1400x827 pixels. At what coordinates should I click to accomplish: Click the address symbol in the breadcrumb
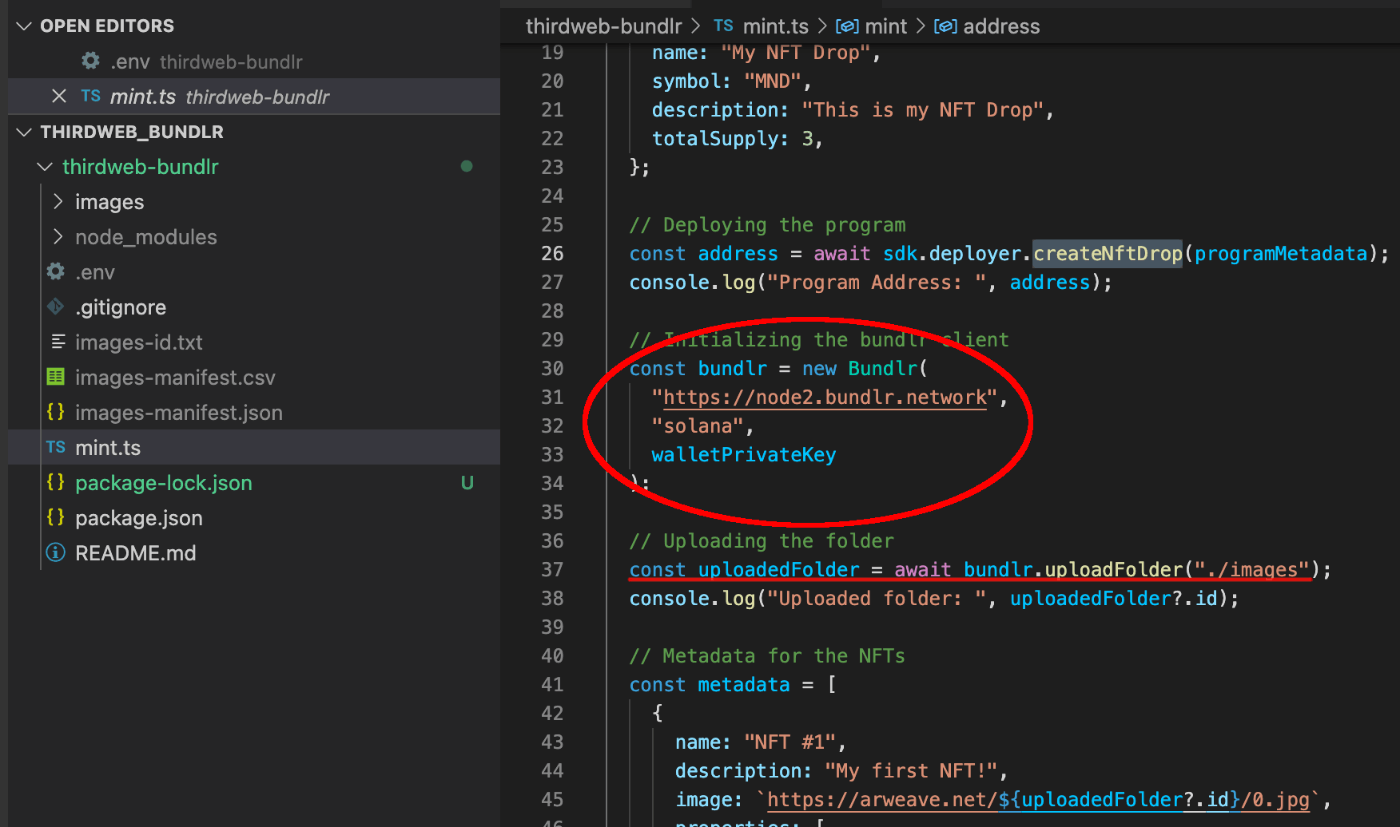1000,27
